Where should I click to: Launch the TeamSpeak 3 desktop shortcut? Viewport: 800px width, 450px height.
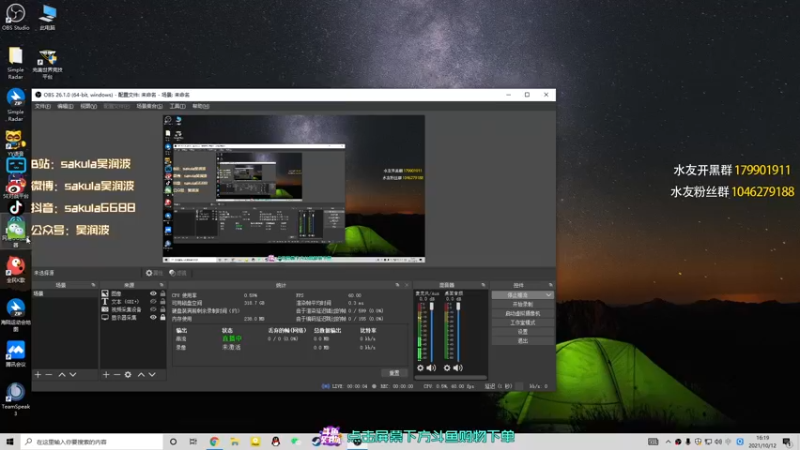(x=15, y=398)
